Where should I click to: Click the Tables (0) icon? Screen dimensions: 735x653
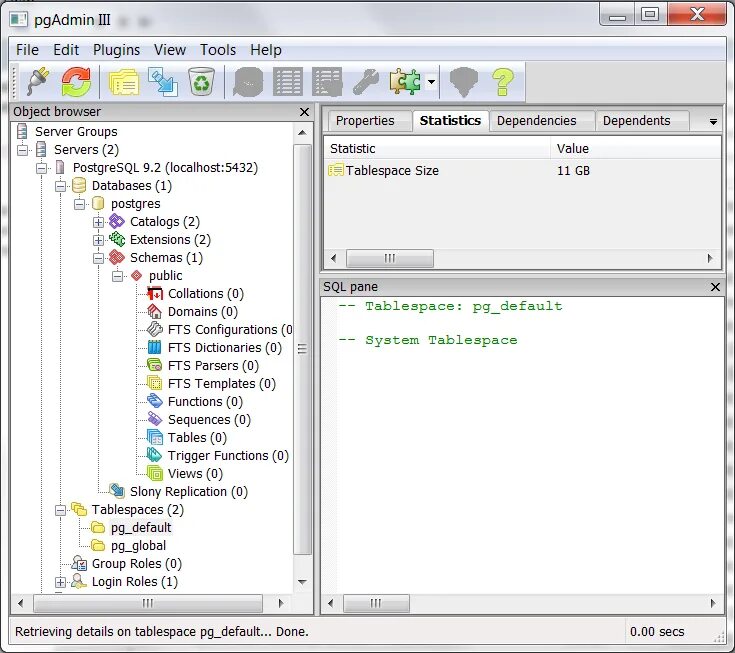click(x=155, y=438)
